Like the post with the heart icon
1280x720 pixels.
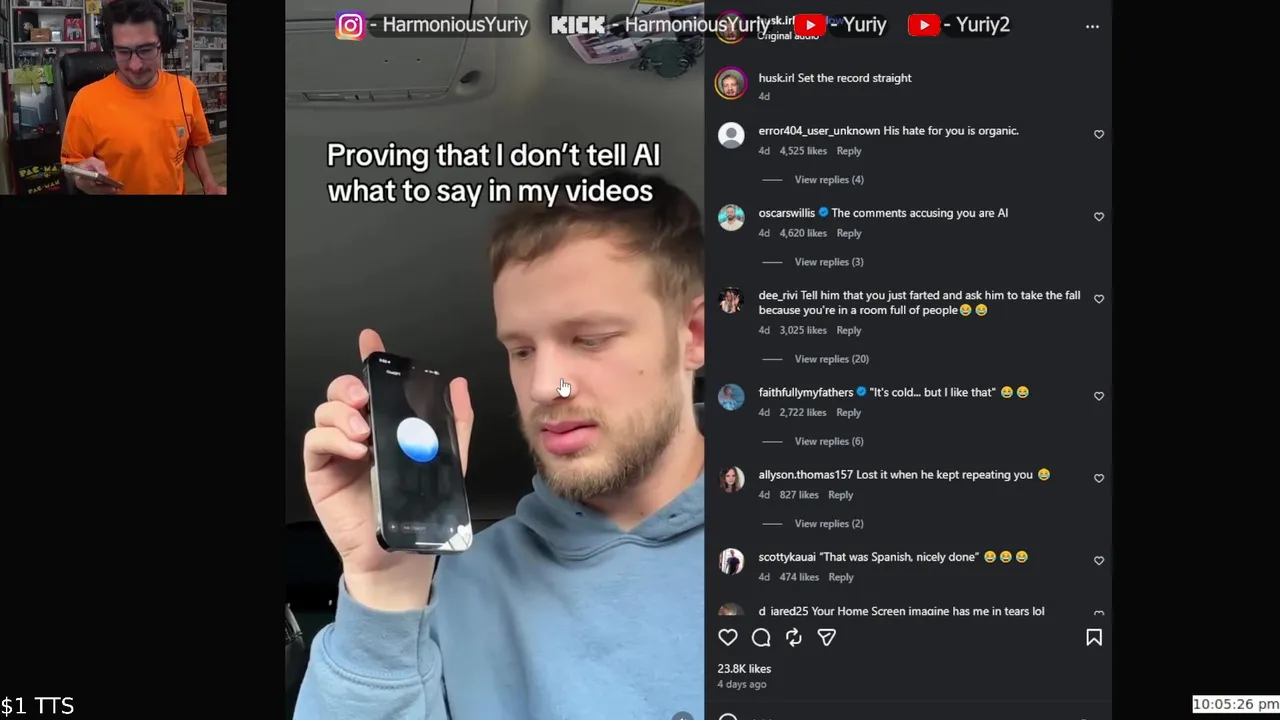[728, 637]
